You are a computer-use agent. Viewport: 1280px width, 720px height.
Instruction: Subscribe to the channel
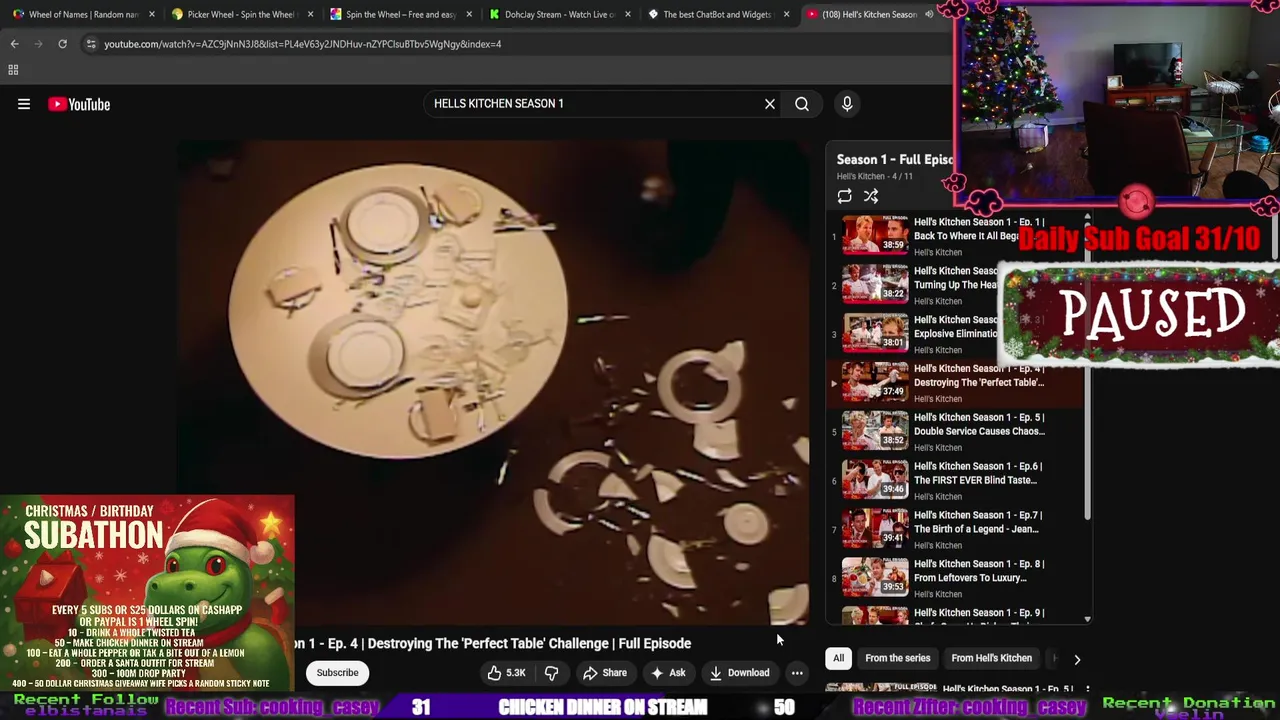click(337, 673)
